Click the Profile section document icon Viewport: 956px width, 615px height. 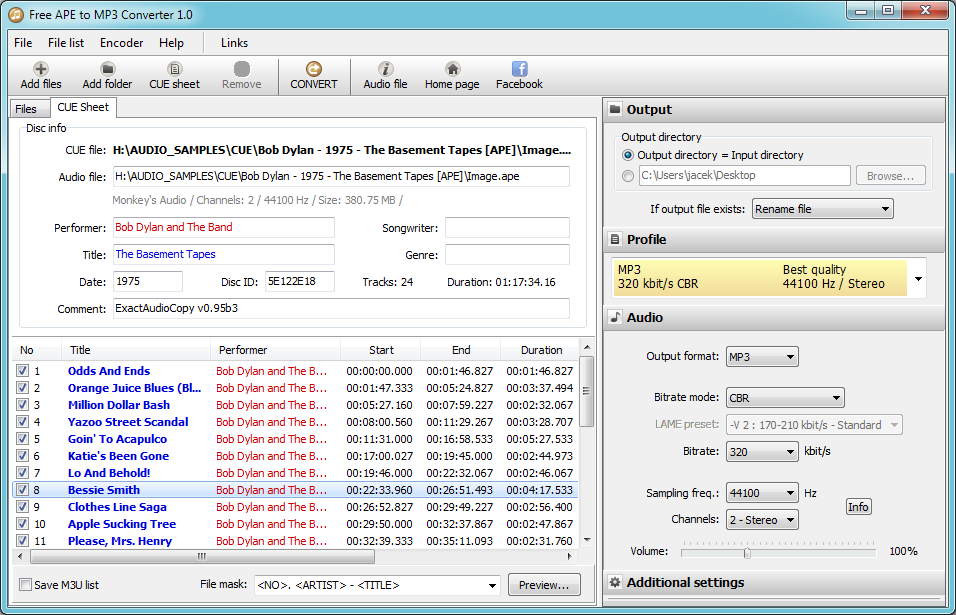(615, 240)
